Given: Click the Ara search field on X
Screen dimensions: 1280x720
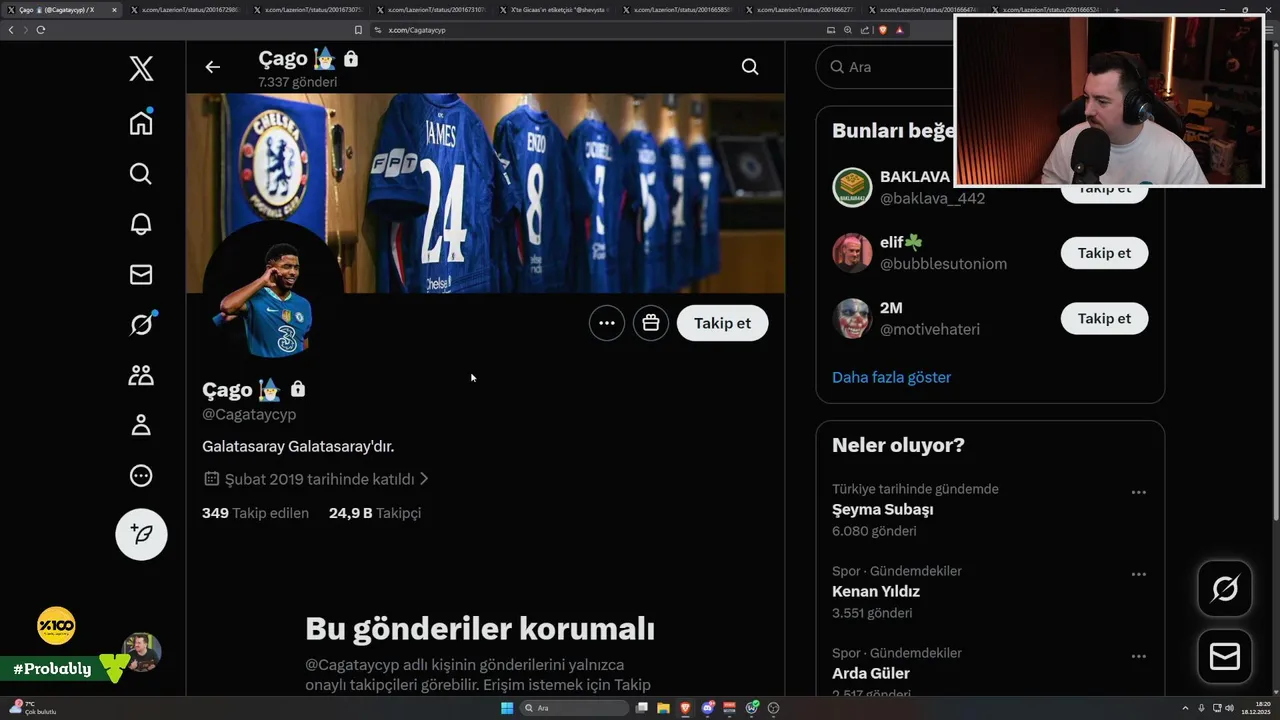Looking at the screenshot, I should click(x=886, y=67).
